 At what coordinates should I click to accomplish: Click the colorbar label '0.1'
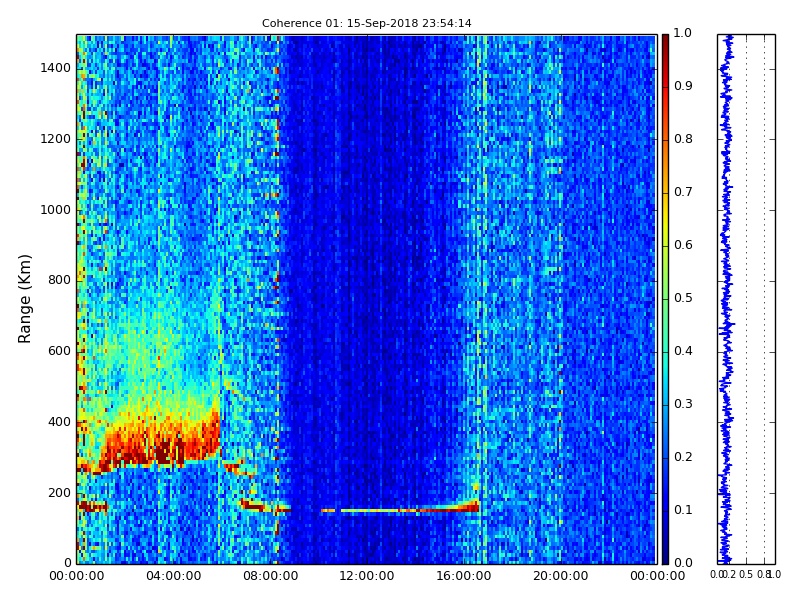(683, 510)
